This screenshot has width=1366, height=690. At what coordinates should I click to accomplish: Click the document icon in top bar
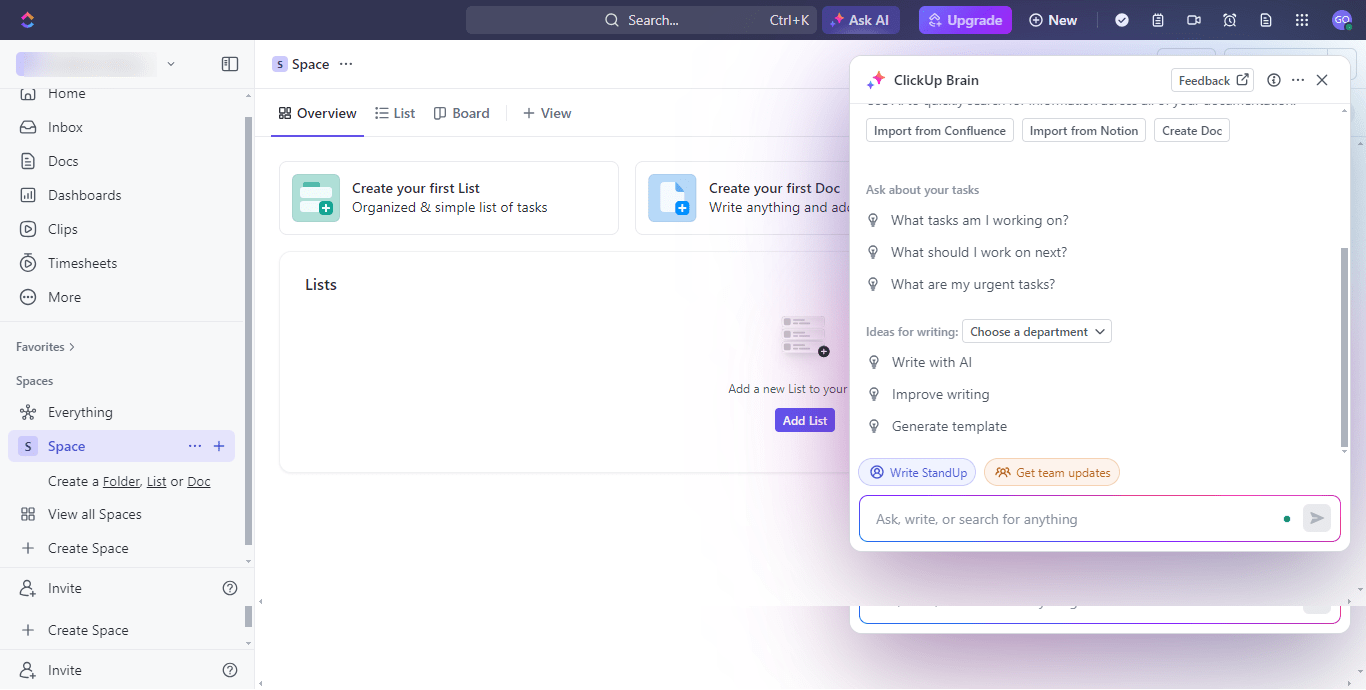(1266, 20)
